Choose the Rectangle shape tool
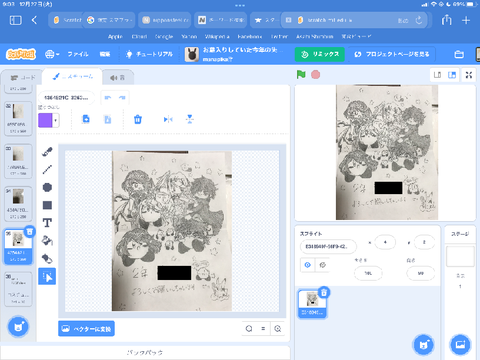Screen dimensions: 480x360 pos(47,205)
